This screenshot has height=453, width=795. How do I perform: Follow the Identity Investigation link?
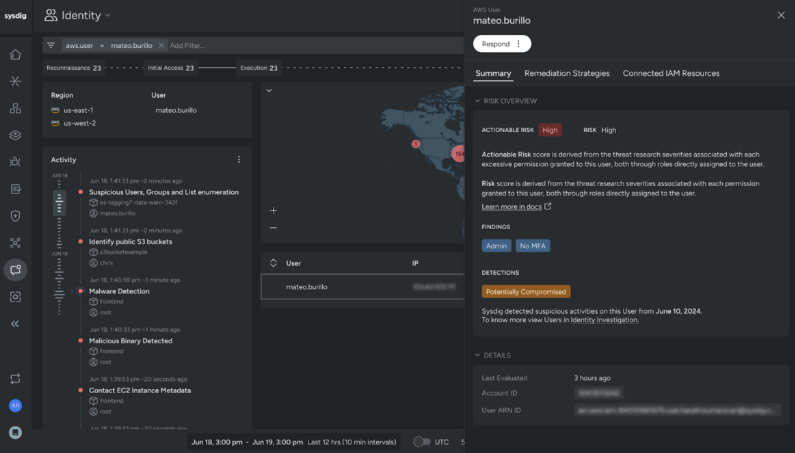604,320
